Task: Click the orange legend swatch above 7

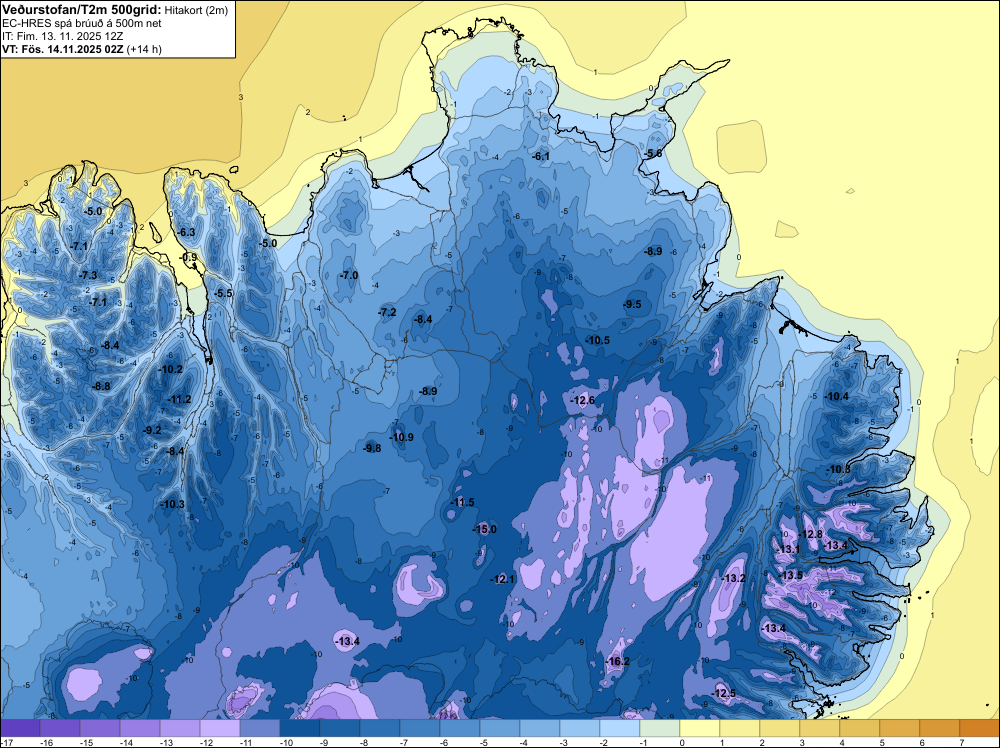Action: 979,728
